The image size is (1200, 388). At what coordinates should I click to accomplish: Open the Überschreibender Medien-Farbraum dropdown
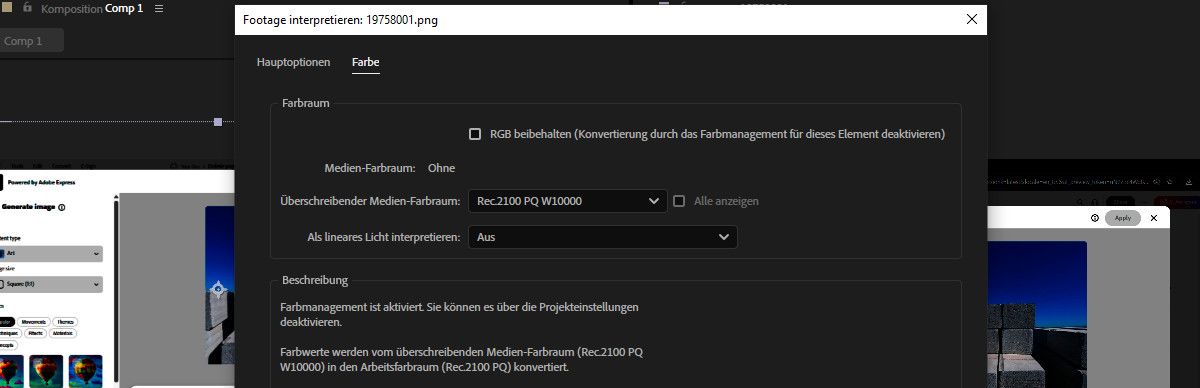pos(567,201)
